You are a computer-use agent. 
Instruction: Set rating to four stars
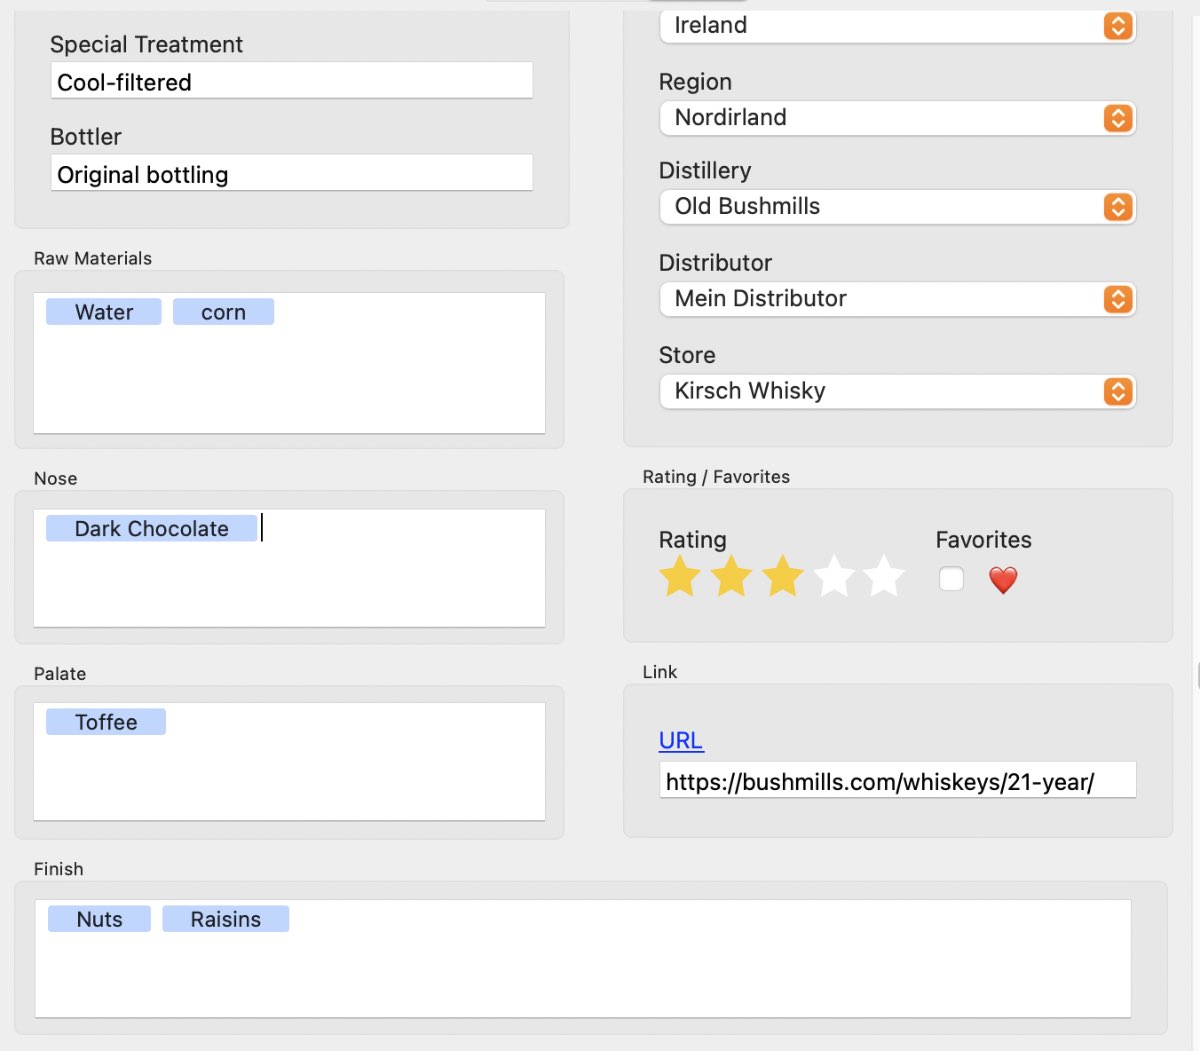834,577
